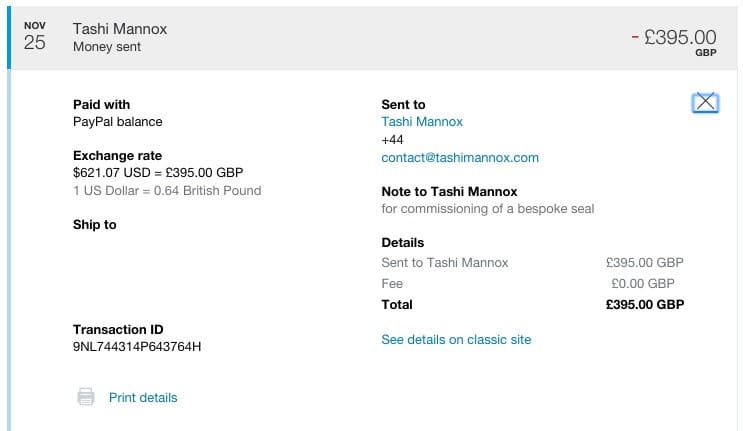Click contact@tashimannox.com email link
743x431 pixels.
[x=460, y=158]
